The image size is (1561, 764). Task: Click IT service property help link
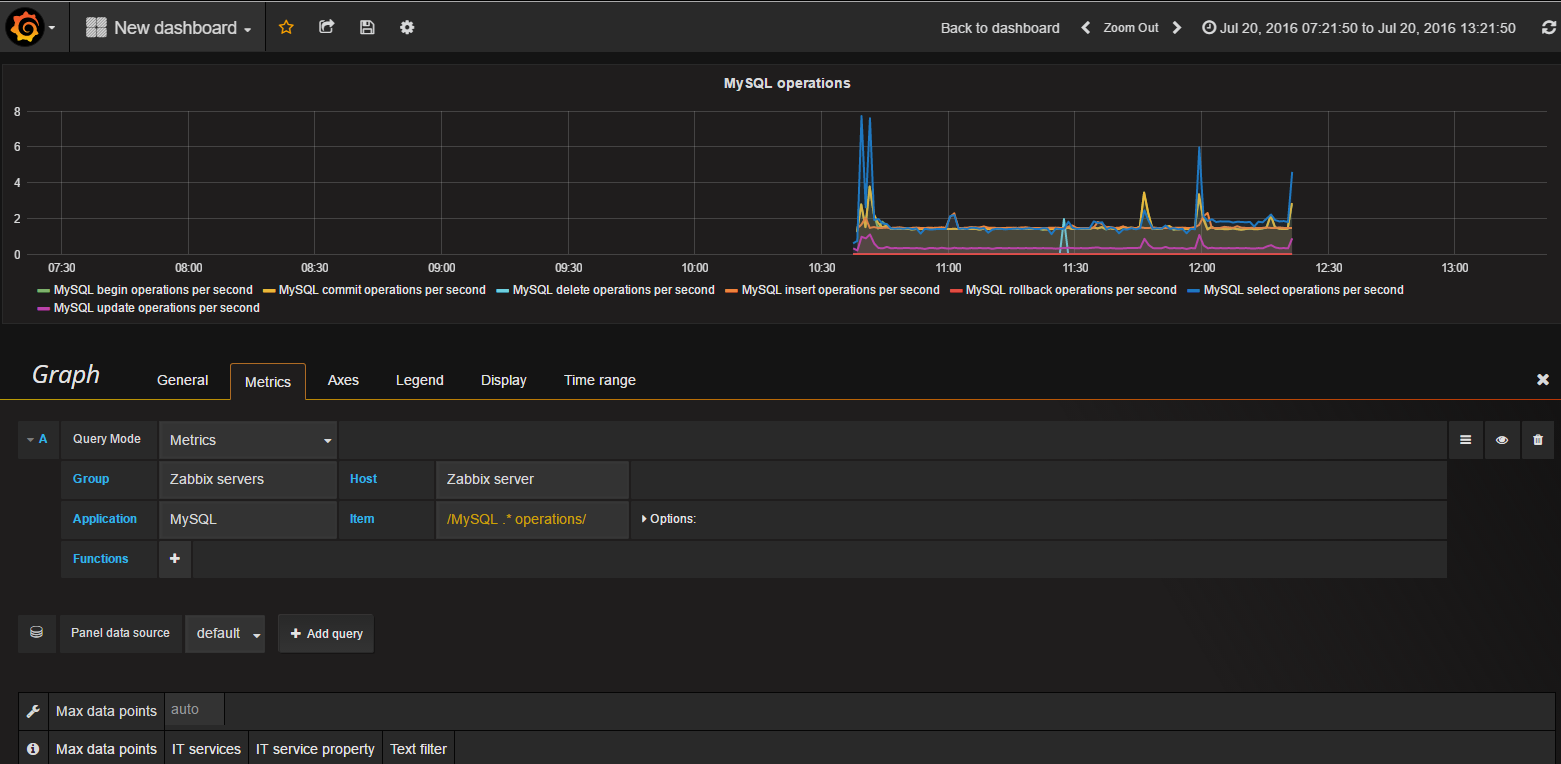tap(315, 749)
